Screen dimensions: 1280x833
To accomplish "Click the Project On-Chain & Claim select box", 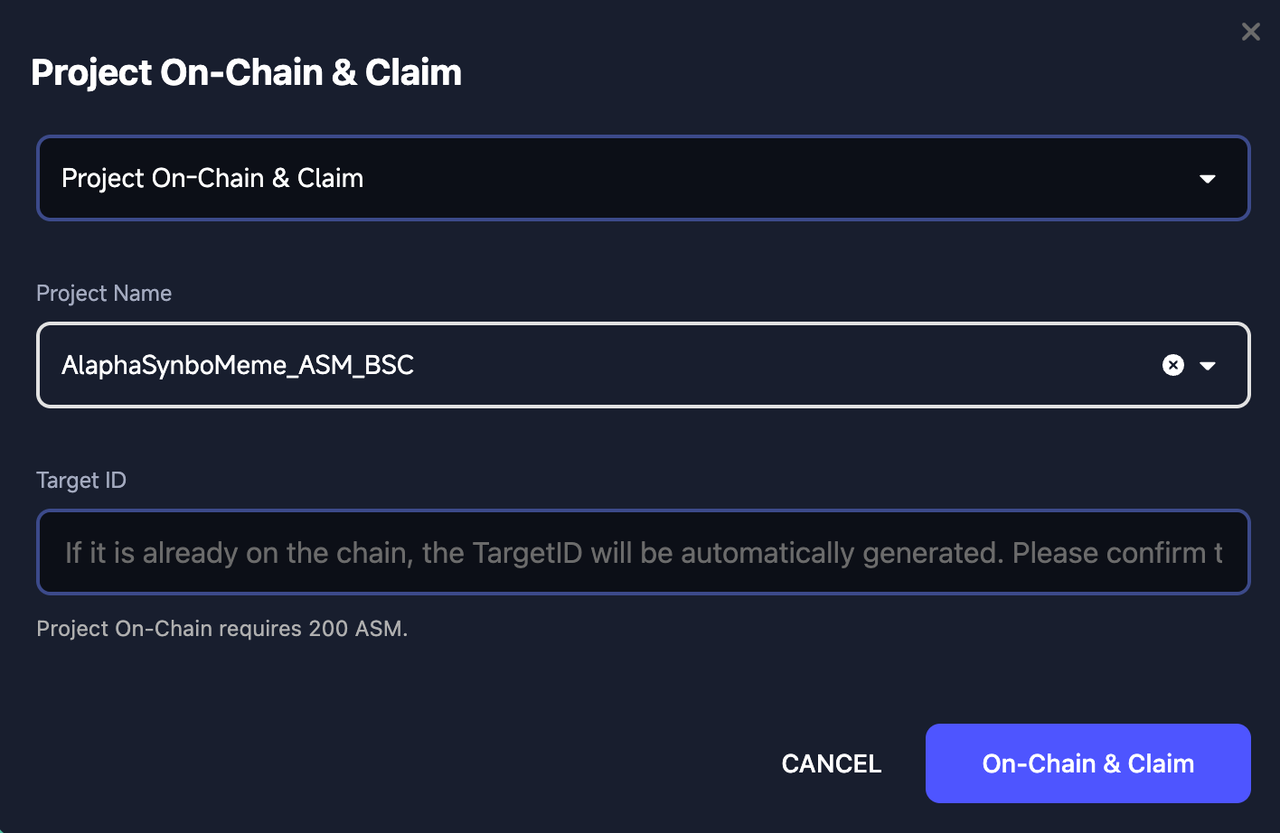I will [643, 178].
